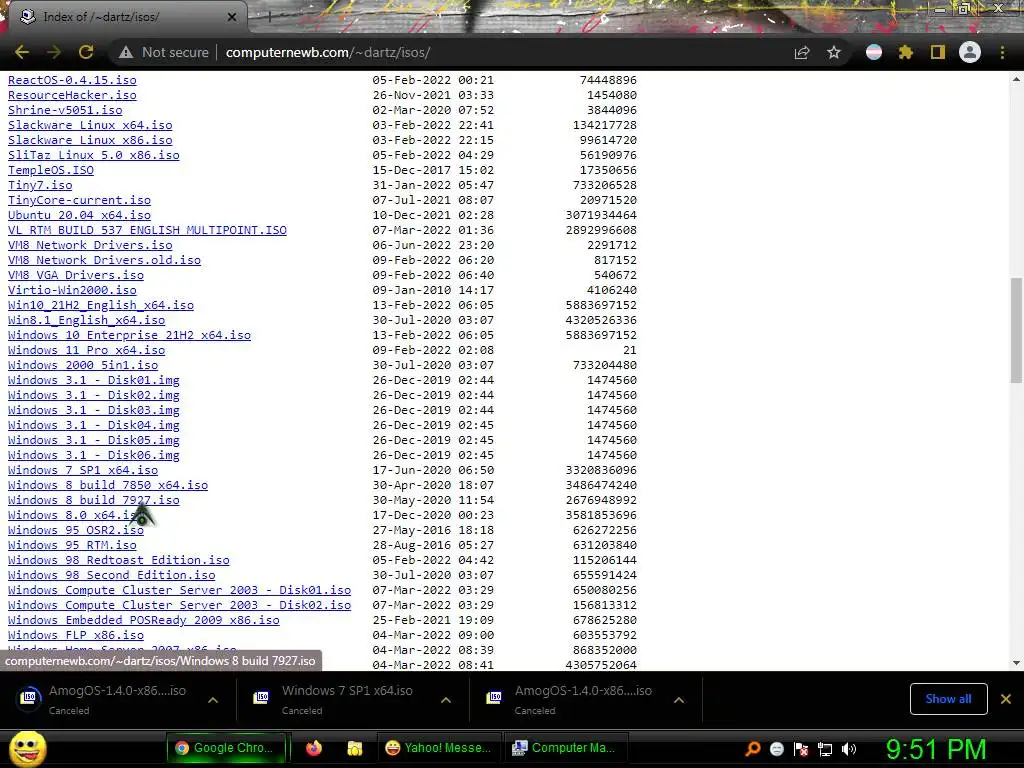
Task: Click the Yahoo Messenger tray icon
Action: [x=776, y=749]
